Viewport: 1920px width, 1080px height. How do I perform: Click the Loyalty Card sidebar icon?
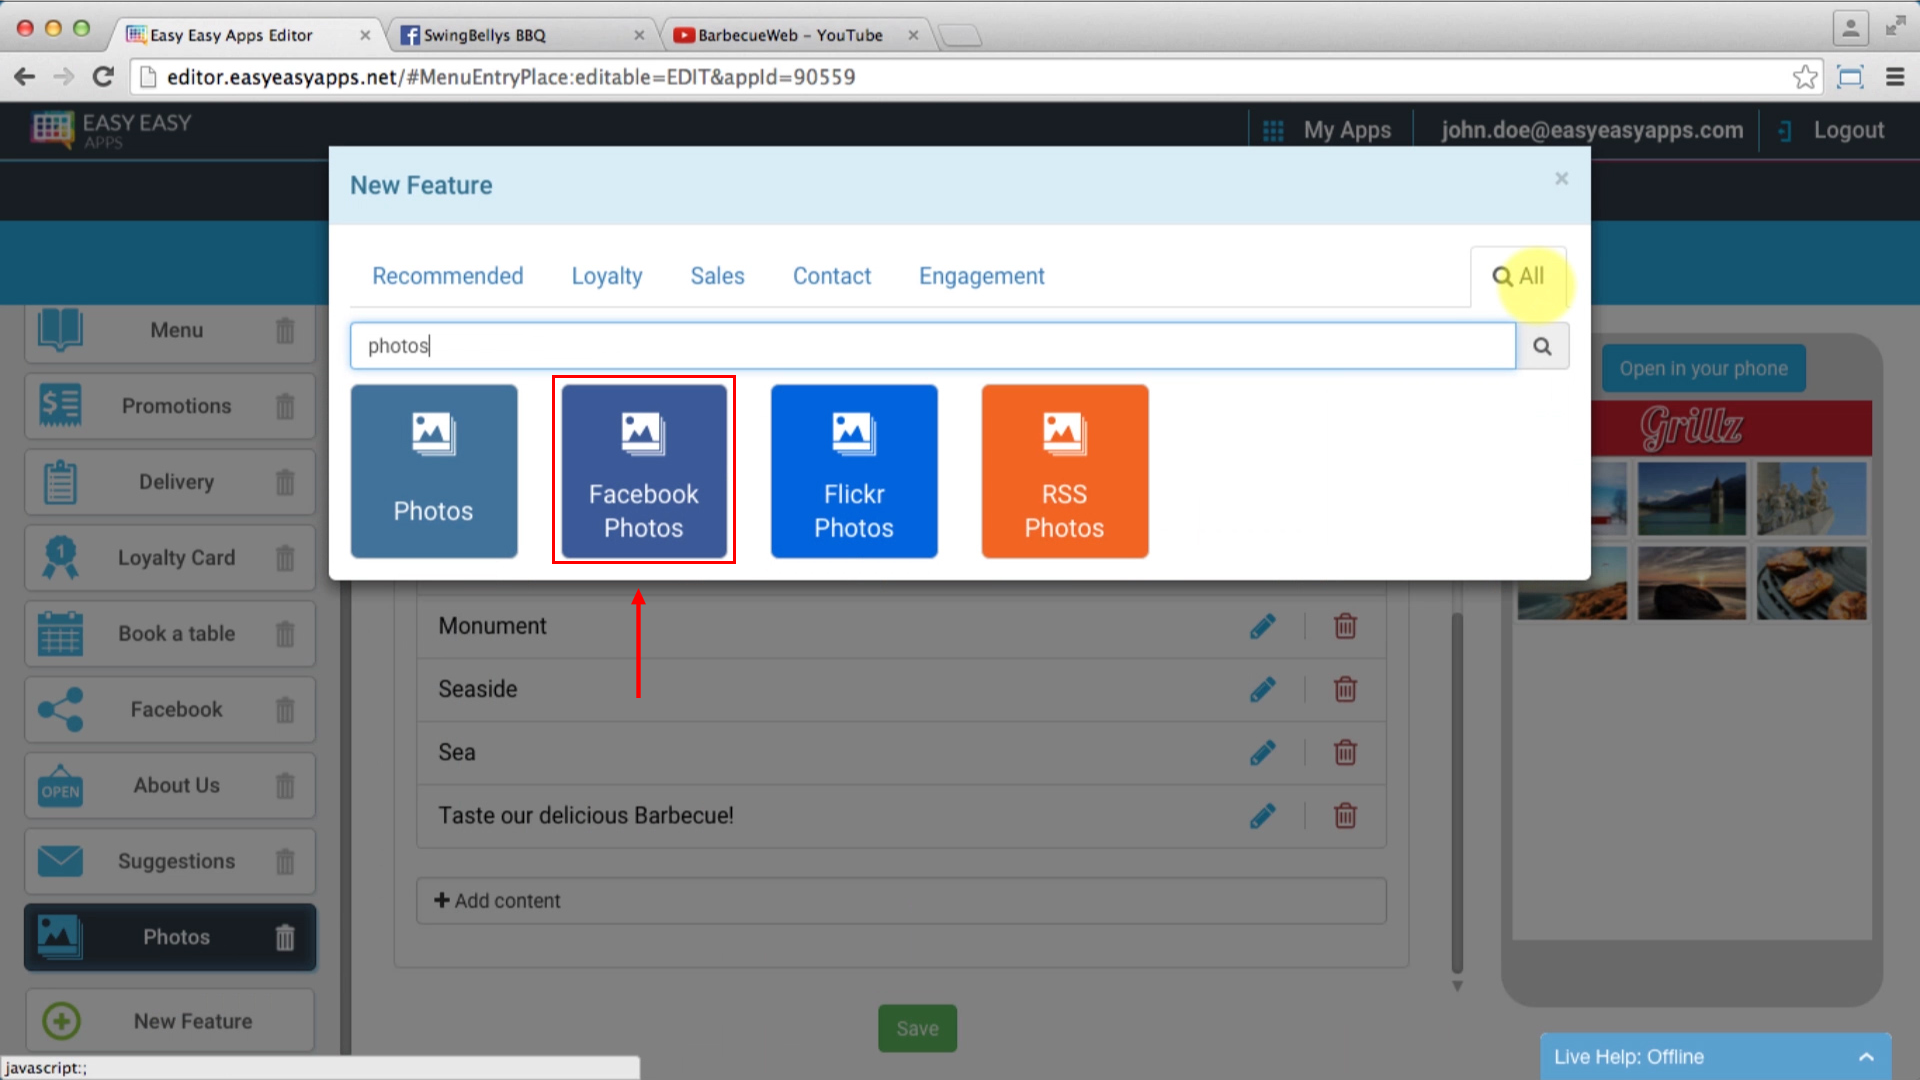(61, 556)
